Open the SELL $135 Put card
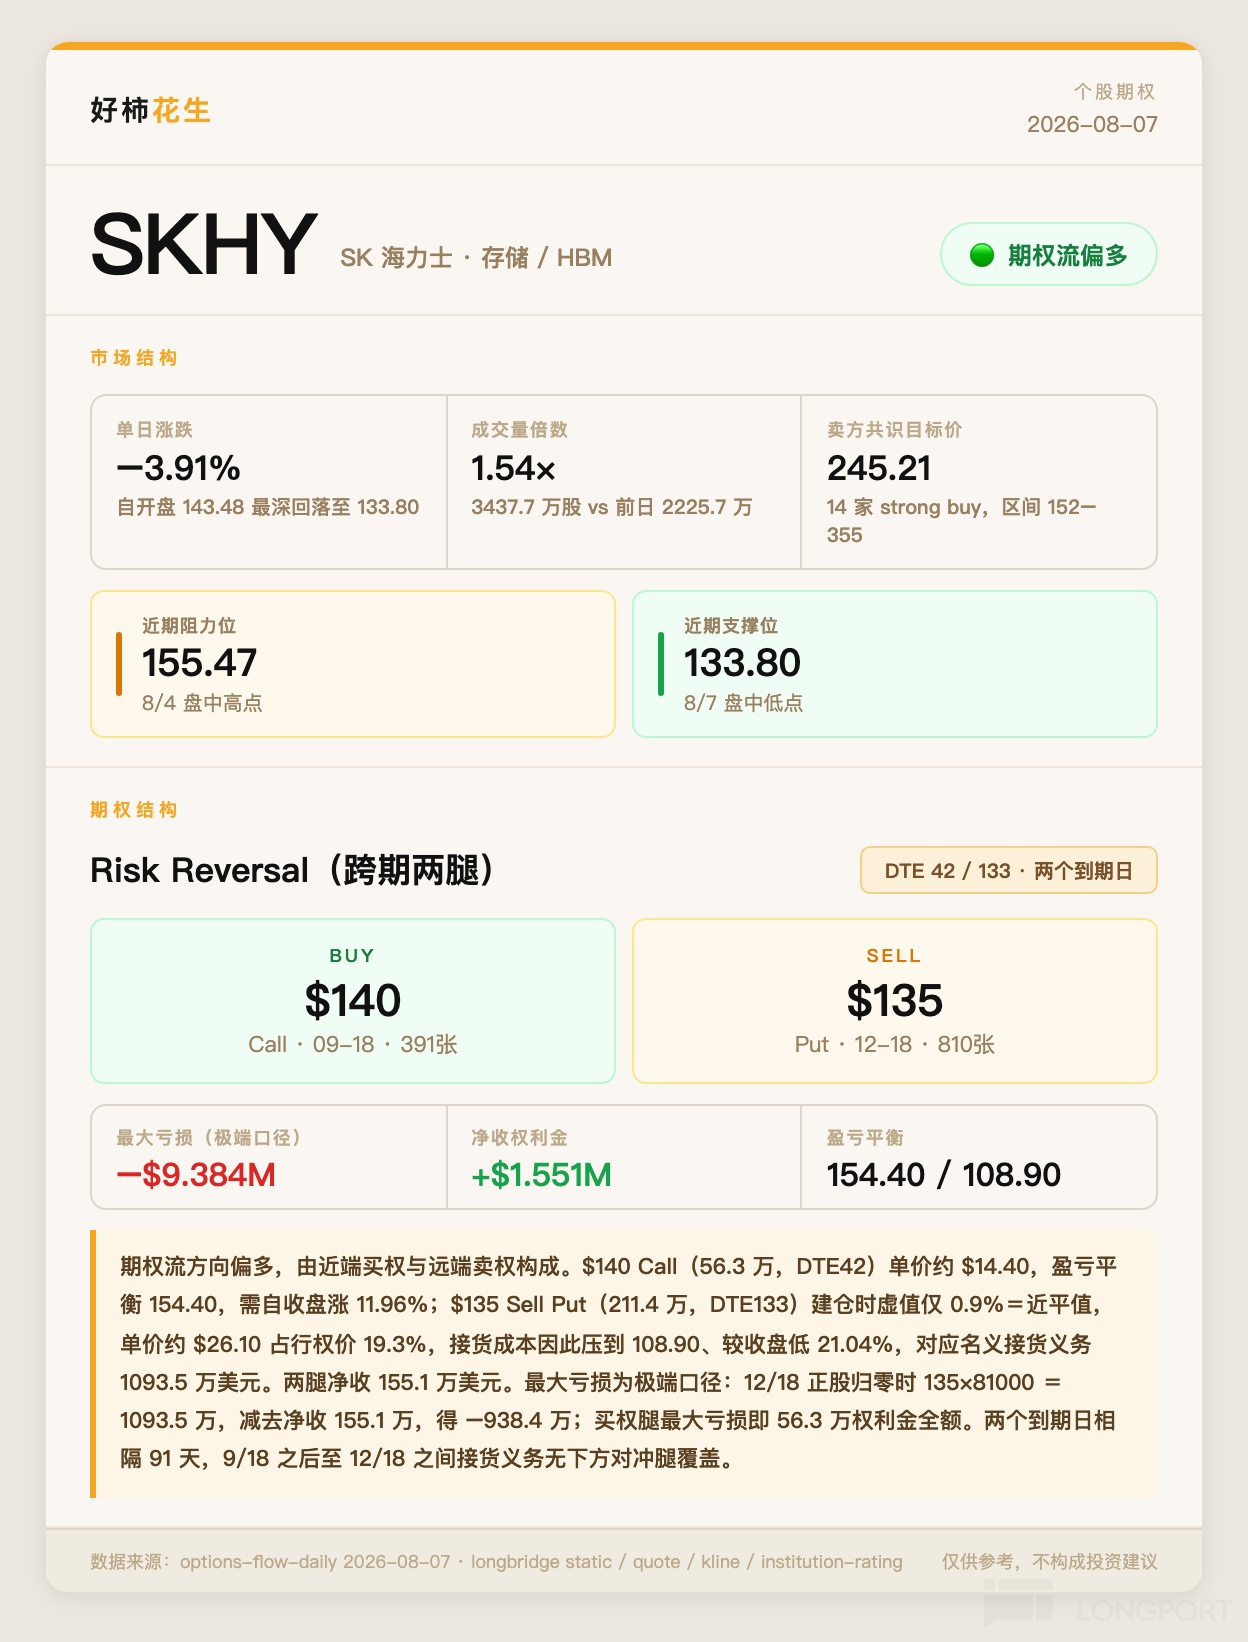Viewport: 1248px width, 1642px height. 895,1000
